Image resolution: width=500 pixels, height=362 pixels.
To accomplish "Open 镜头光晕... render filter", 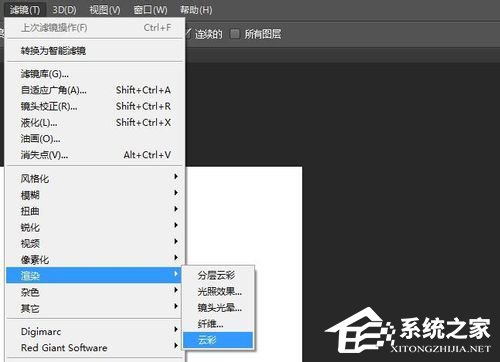I will click(x=218, y=308).
